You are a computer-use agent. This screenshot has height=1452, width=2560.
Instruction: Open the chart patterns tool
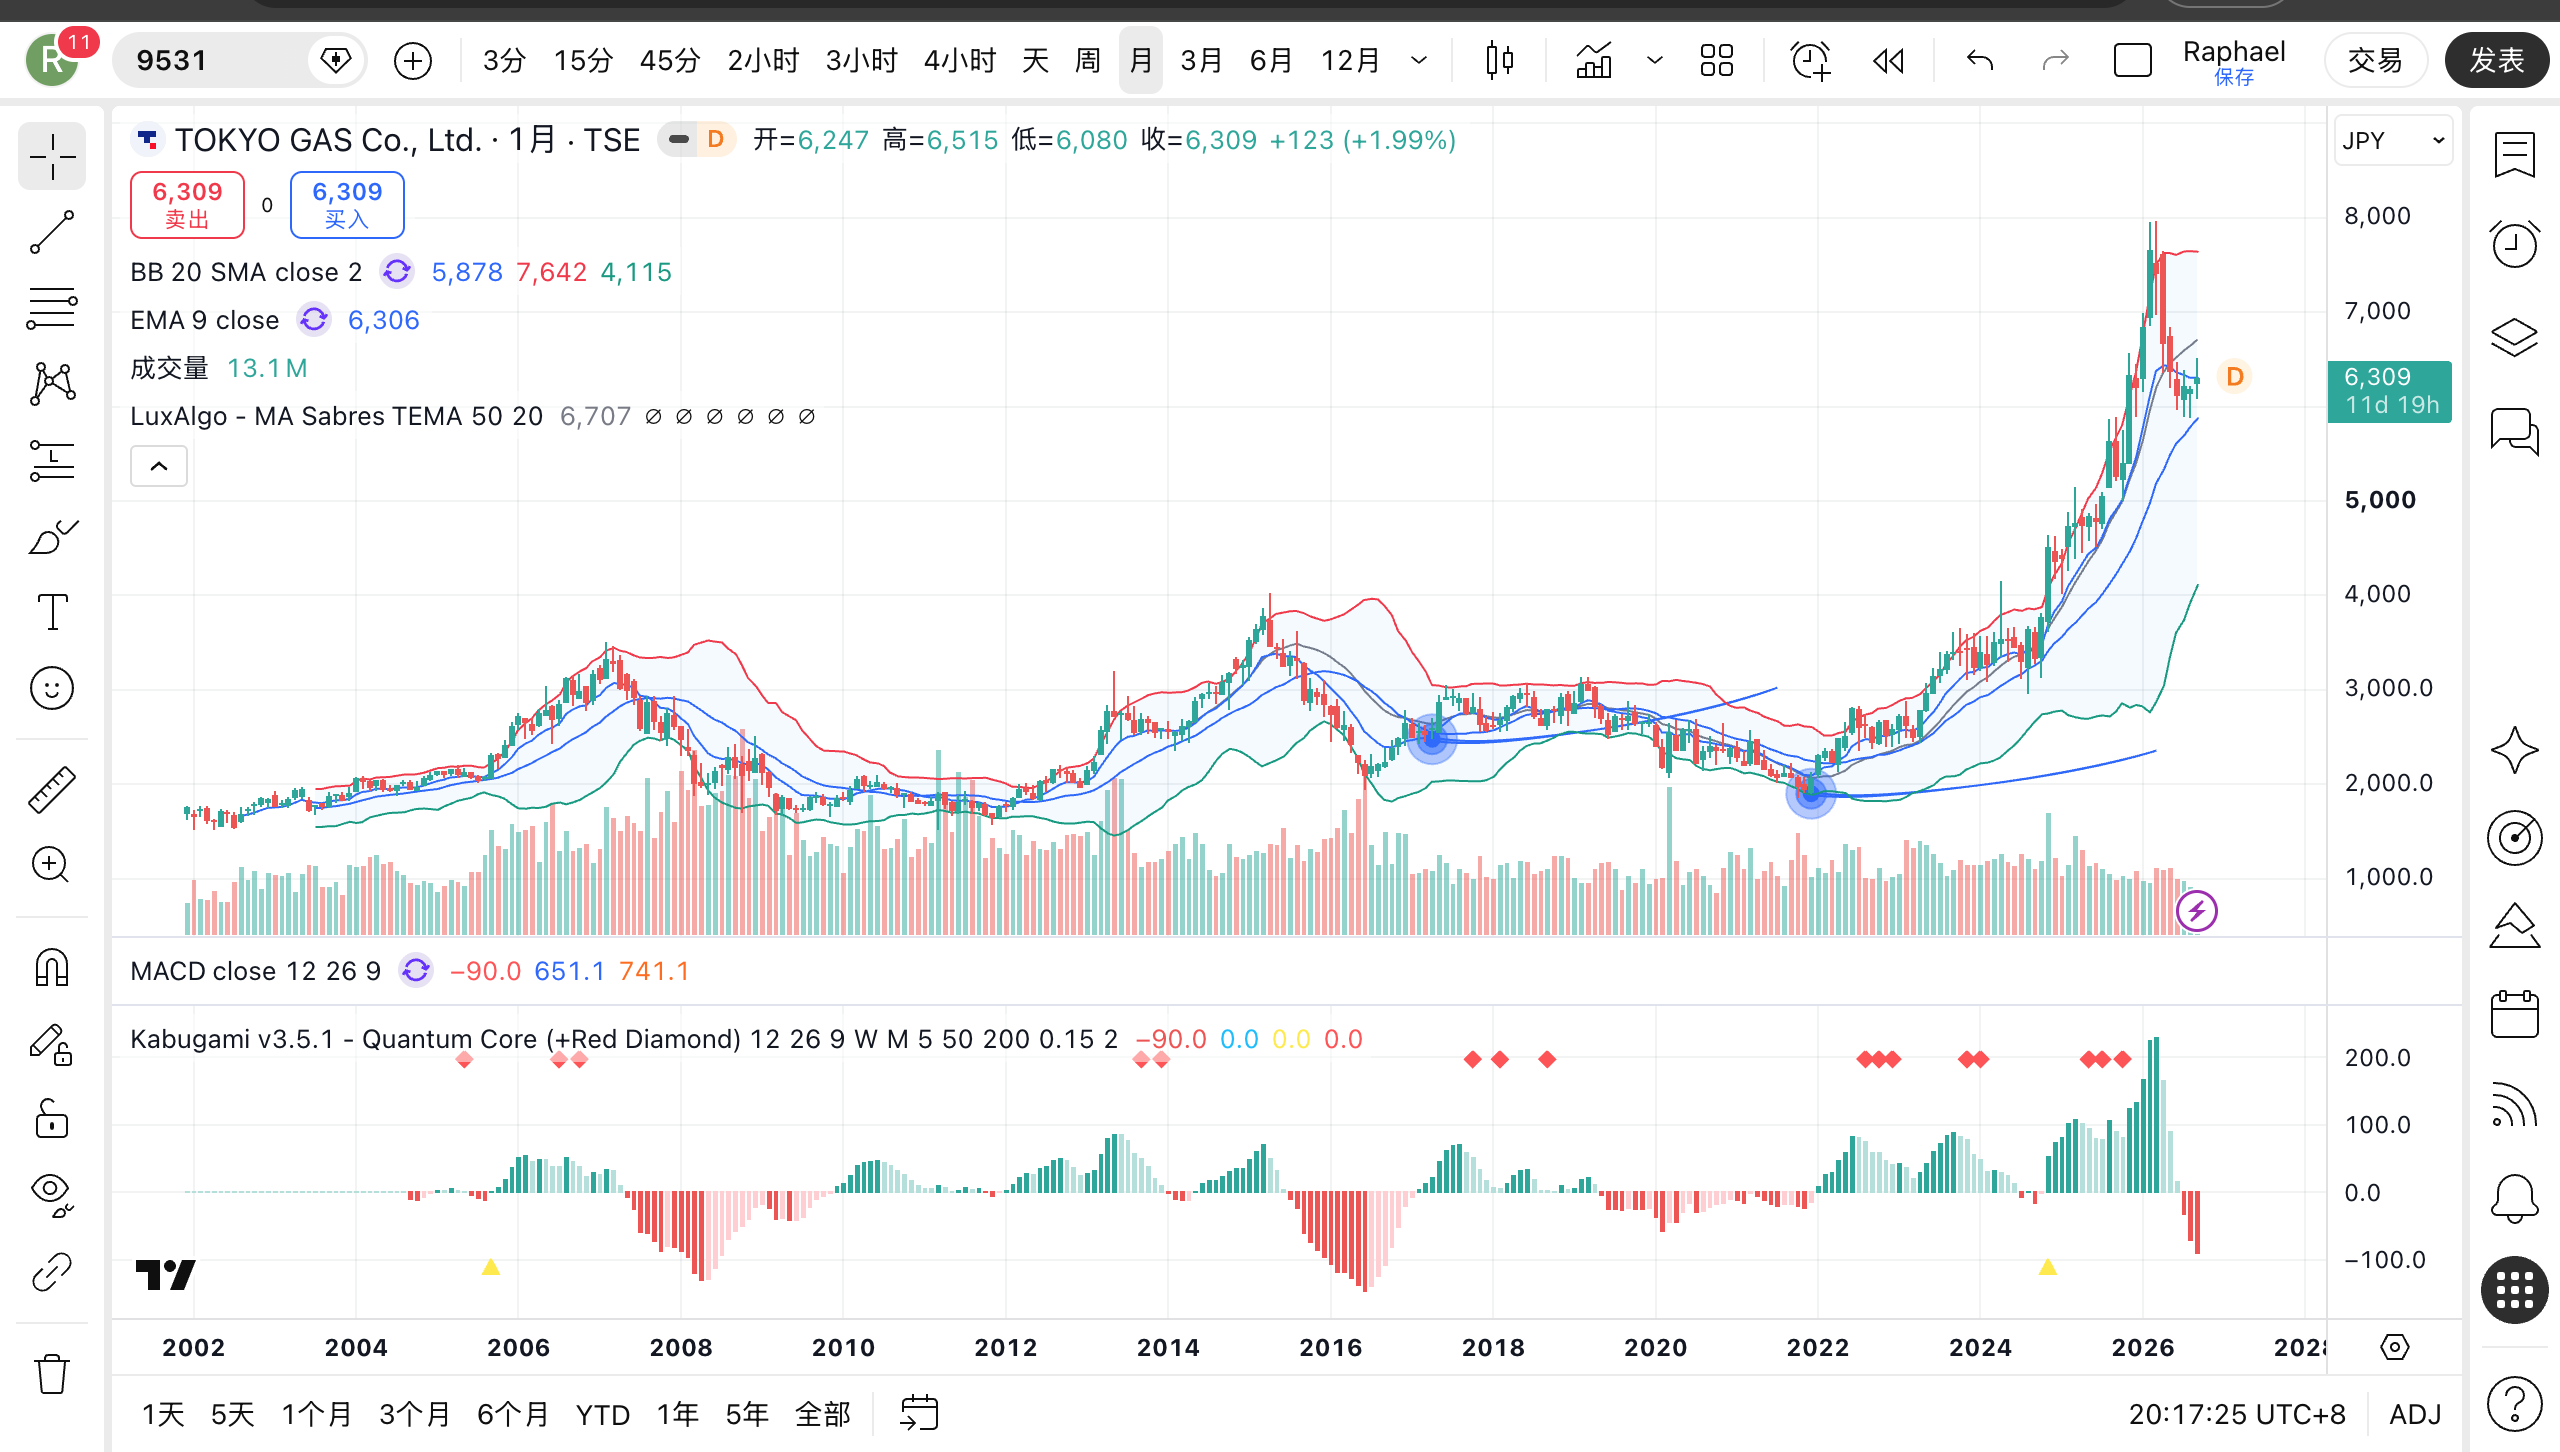coord(52,384)
